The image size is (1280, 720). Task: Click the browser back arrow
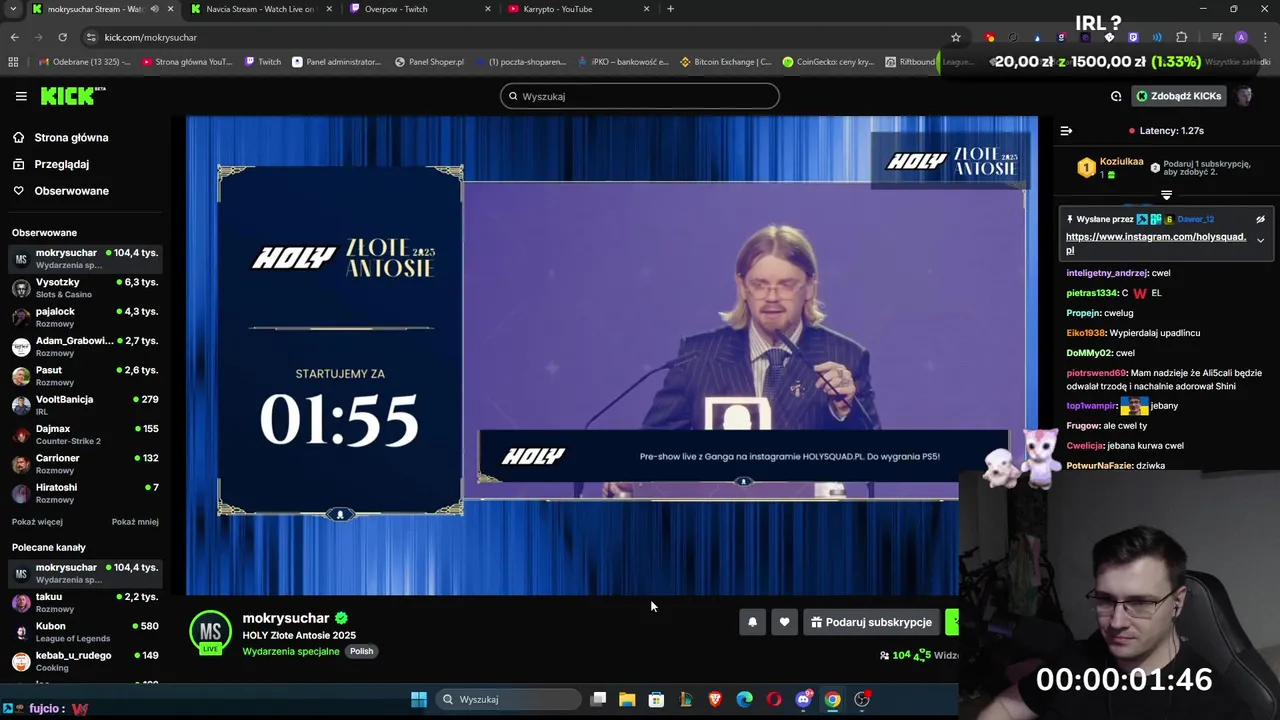[x=15, y=37]
